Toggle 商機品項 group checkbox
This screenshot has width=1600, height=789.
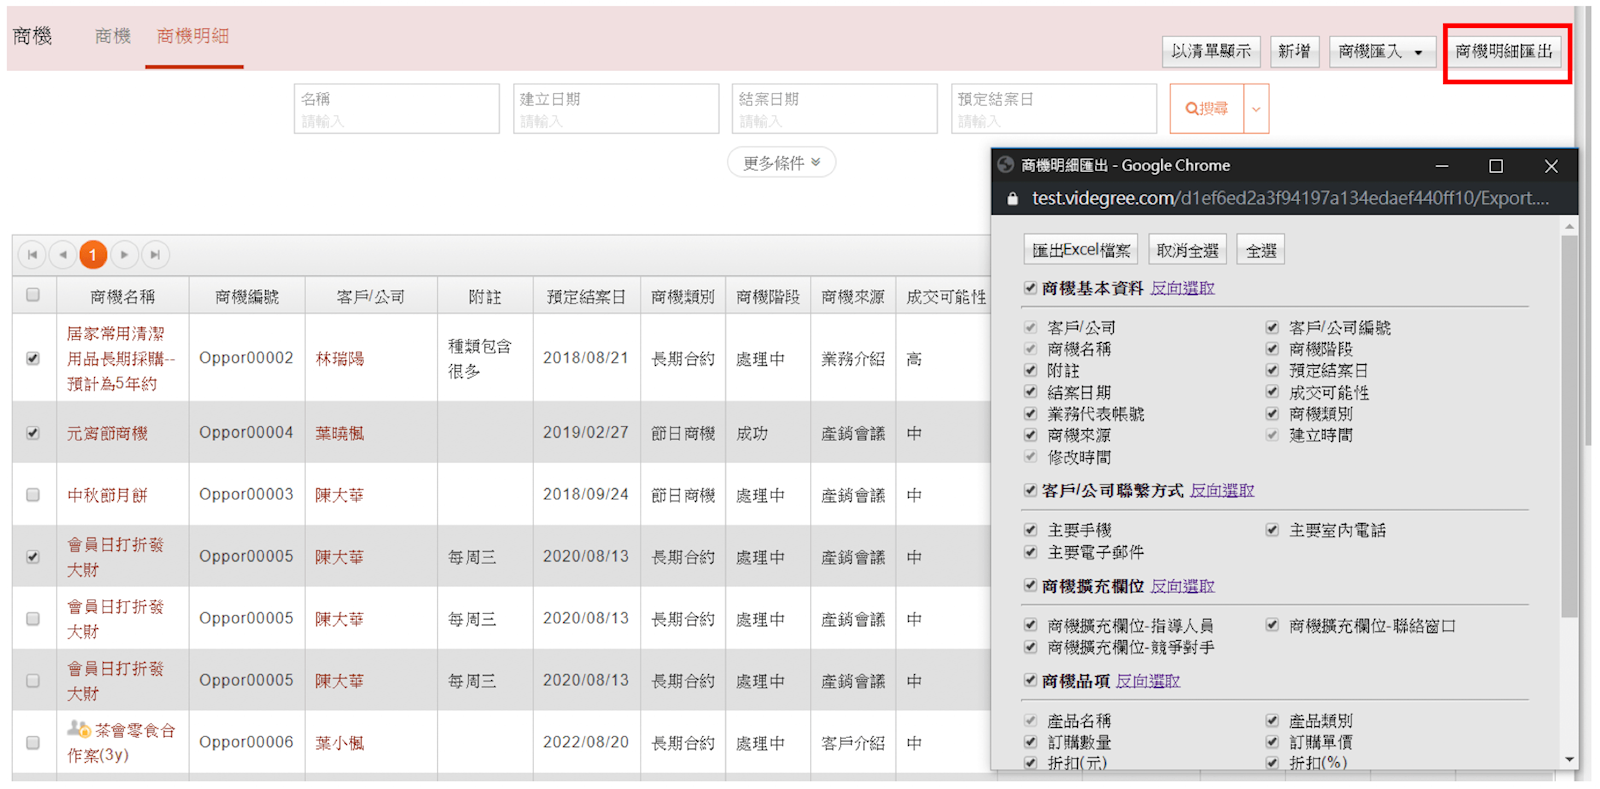(1030, 681)
